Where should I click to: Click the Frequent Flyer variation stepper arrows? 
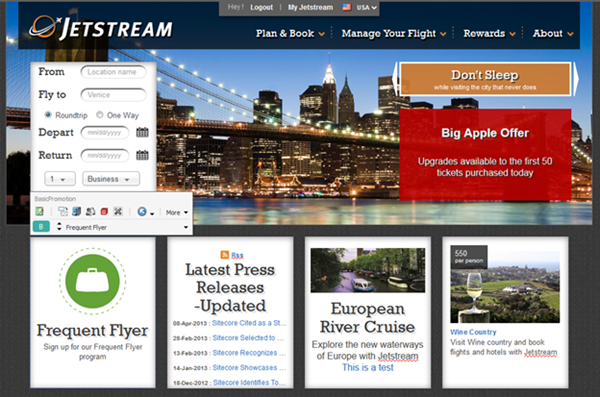[59, 227]
